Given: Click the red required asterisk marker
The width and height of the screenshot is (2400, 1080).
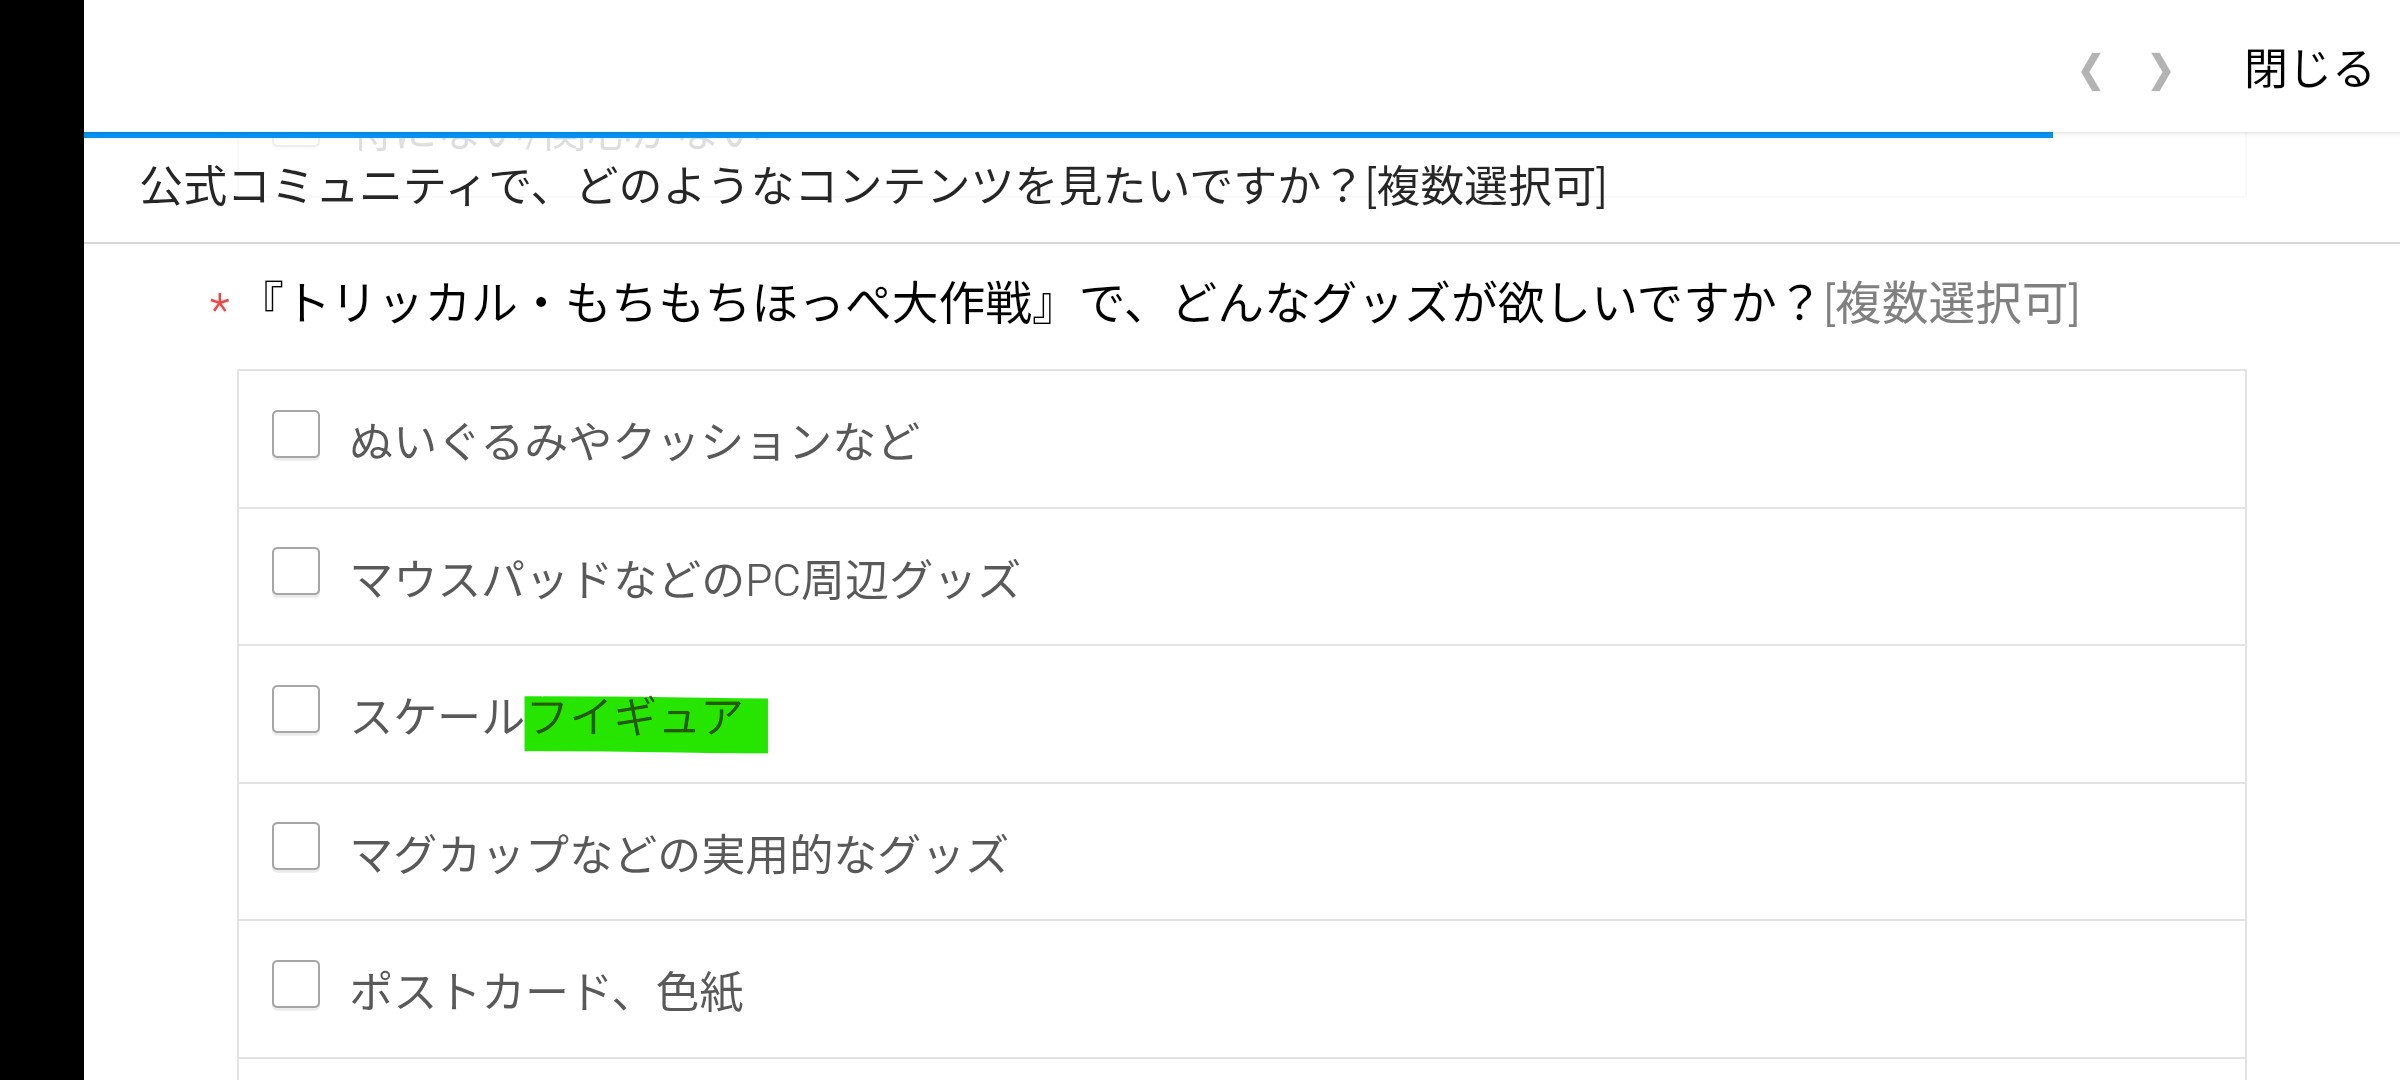Looking at the screenshot, I should click(219, 305).
